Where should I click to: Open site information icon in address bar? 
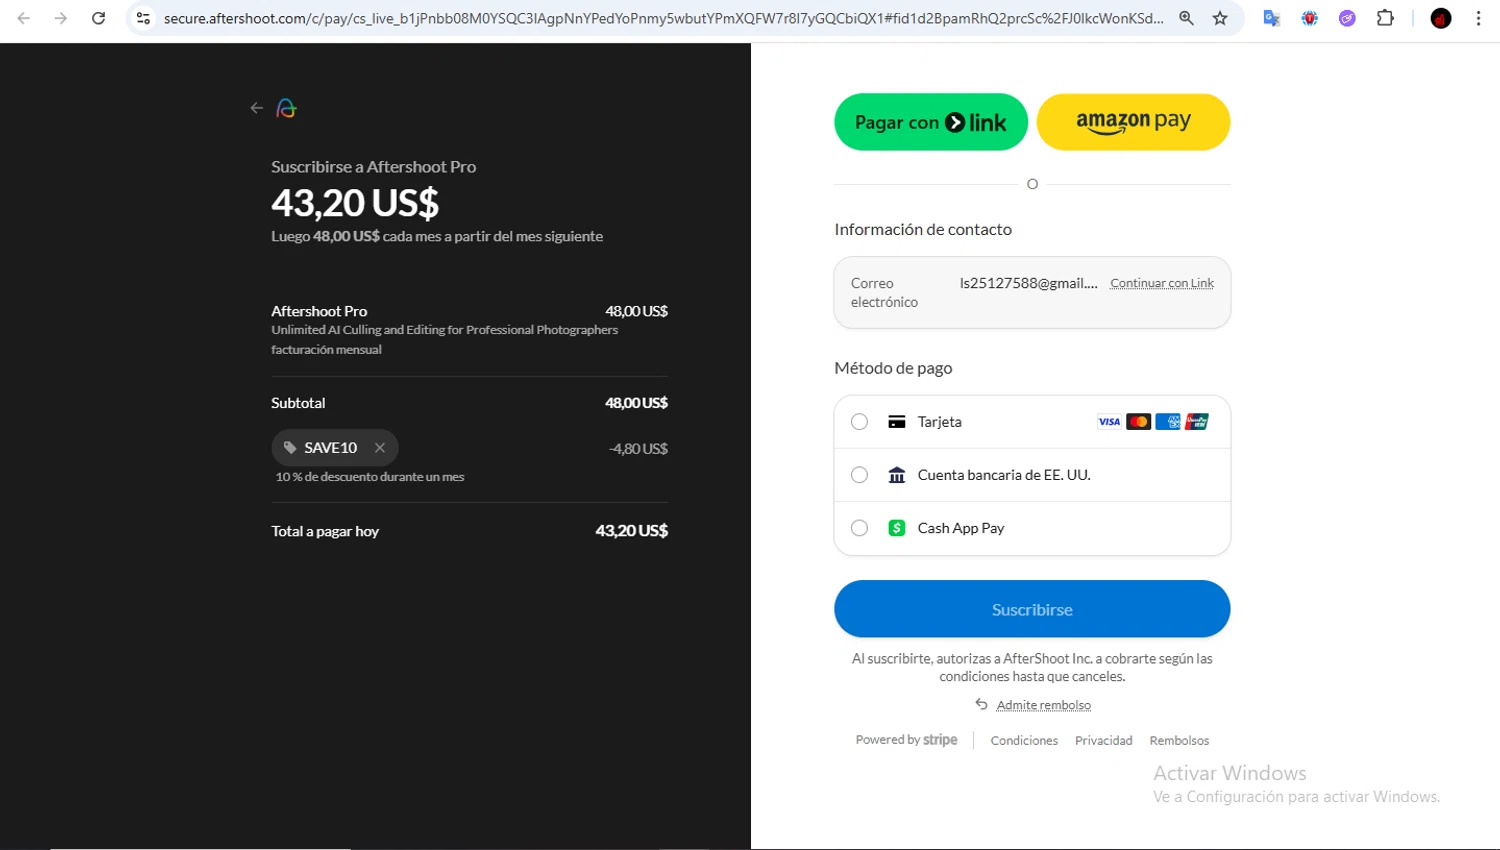tap(143, 18)
